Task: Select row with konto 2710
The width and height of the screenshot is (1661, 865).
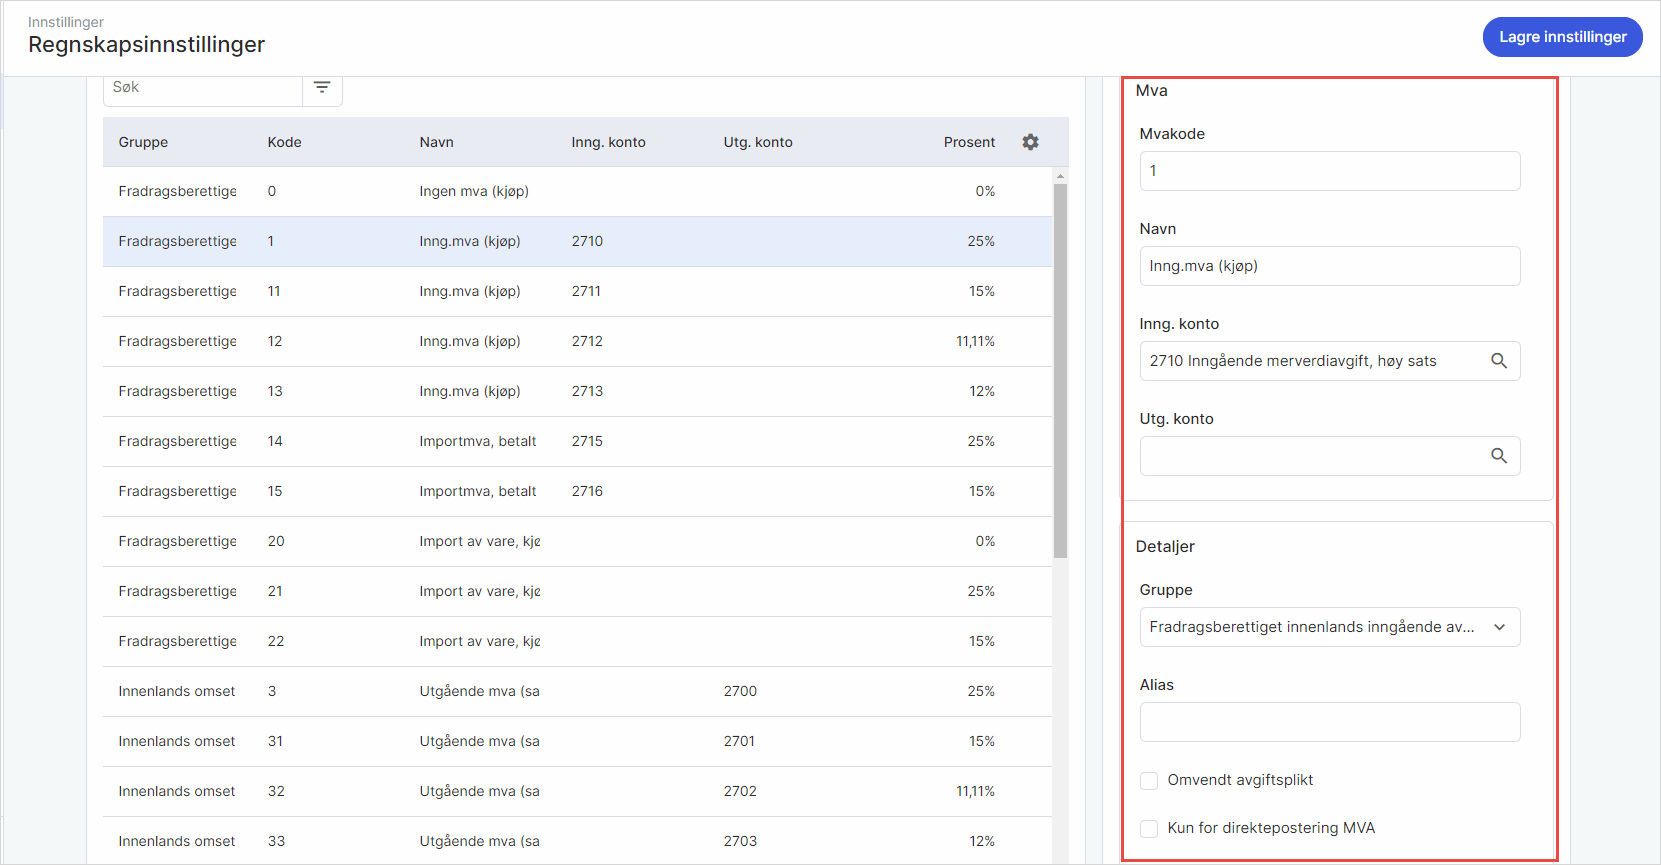Action: pos(577,241)
